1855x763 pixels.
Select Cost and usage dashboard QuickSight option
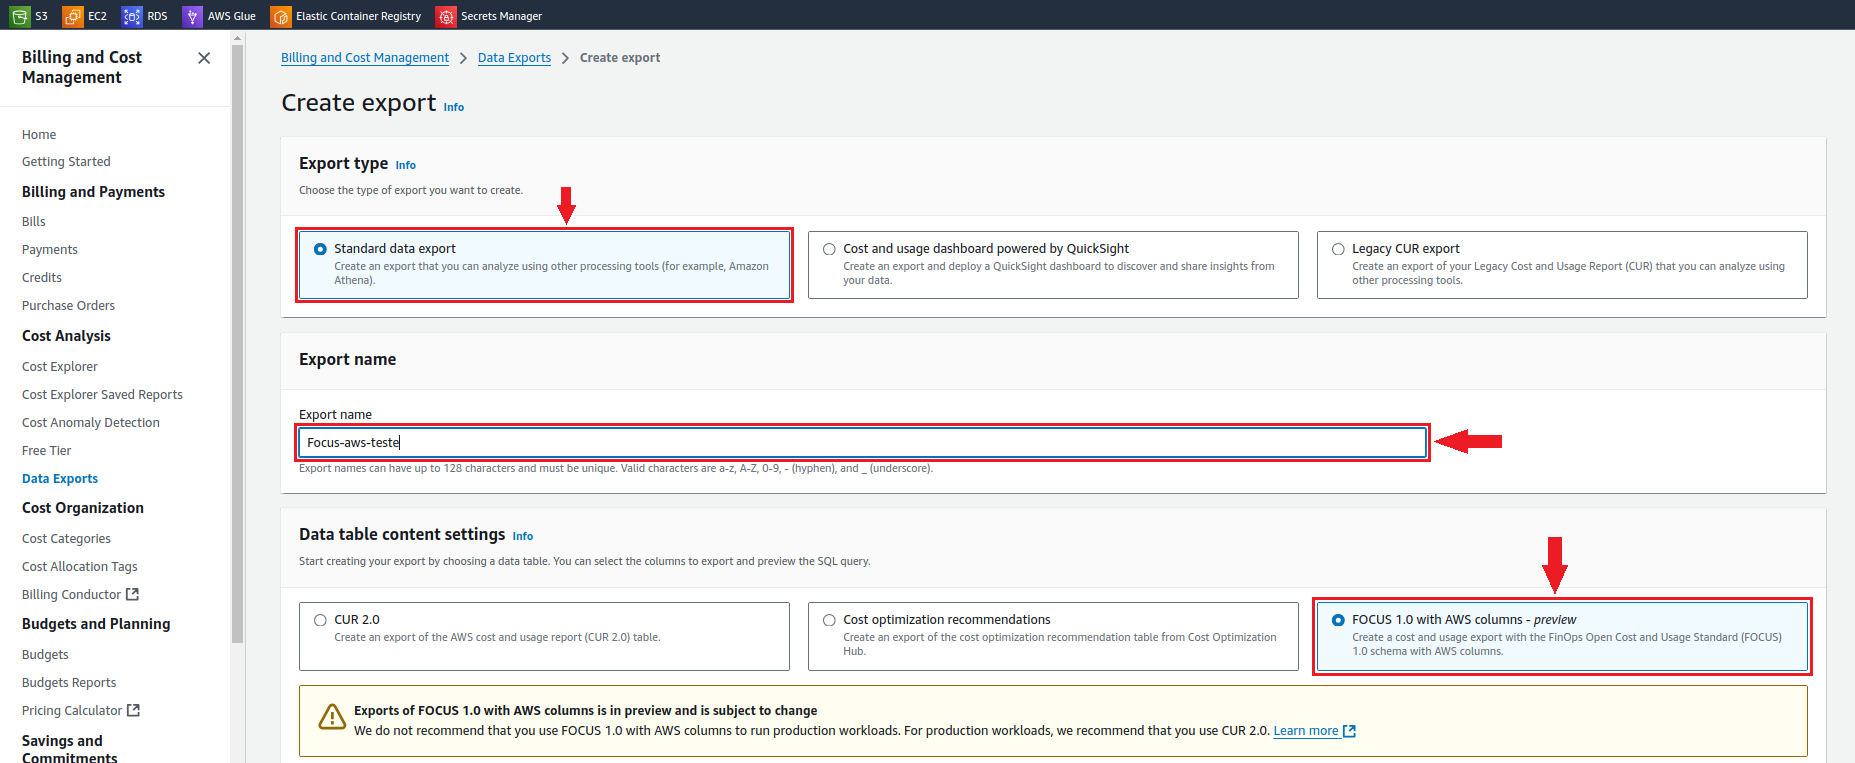click(x=829, y=249)
